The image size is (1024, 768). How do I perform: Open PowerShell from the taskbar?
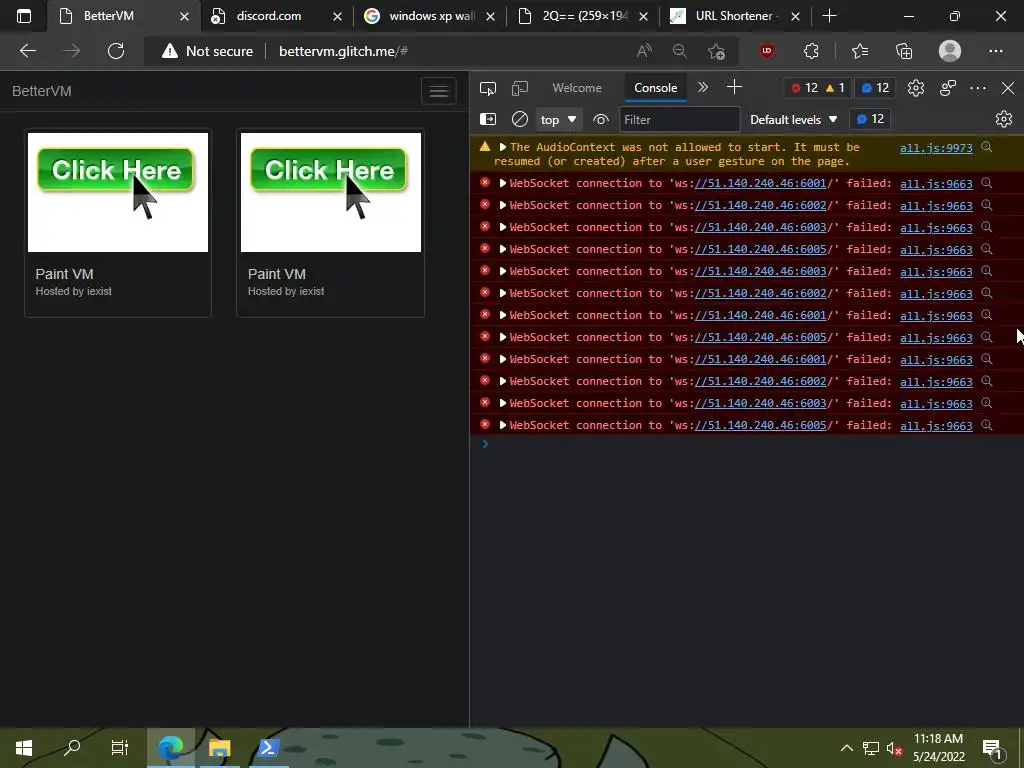click(268, 747)
